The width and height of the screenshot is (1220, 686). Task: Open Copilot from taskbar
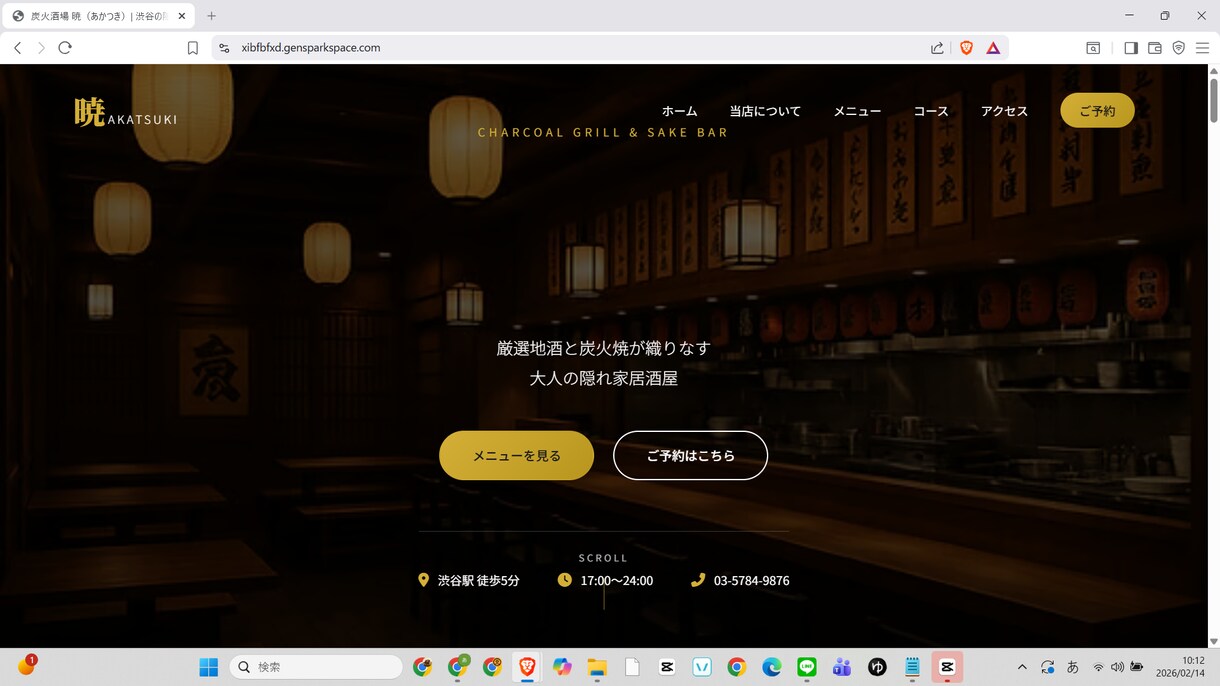562,667
